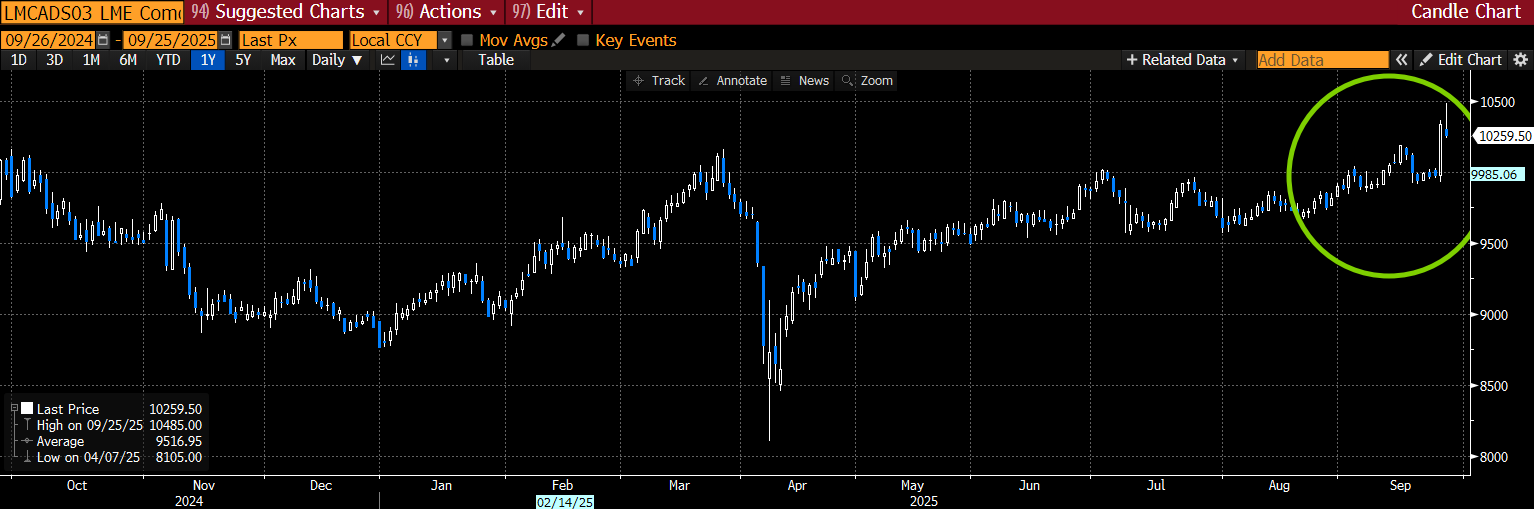The height and width of the screenshot is (509, 1534).
Task: Select the candle chart type icon
Action: click(413, 60)
